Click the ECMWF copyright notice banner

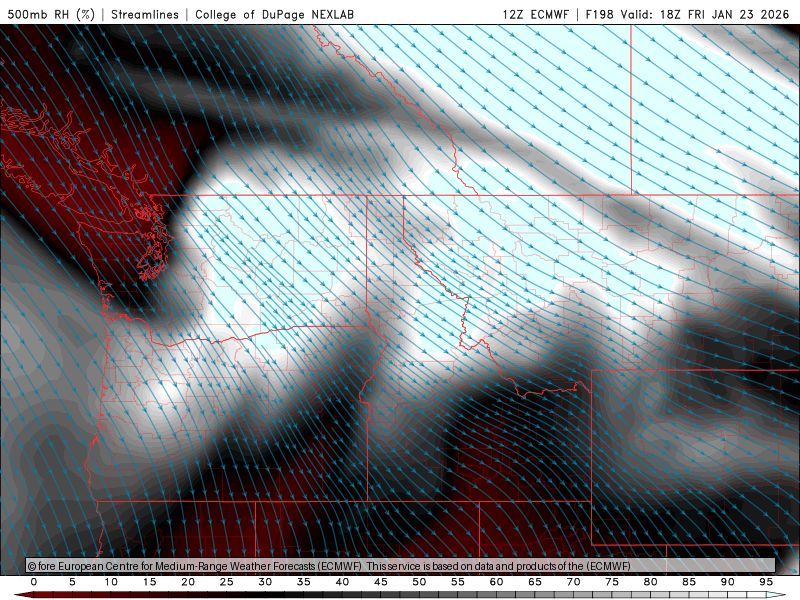pyautogui.click(x=401, y=566)
